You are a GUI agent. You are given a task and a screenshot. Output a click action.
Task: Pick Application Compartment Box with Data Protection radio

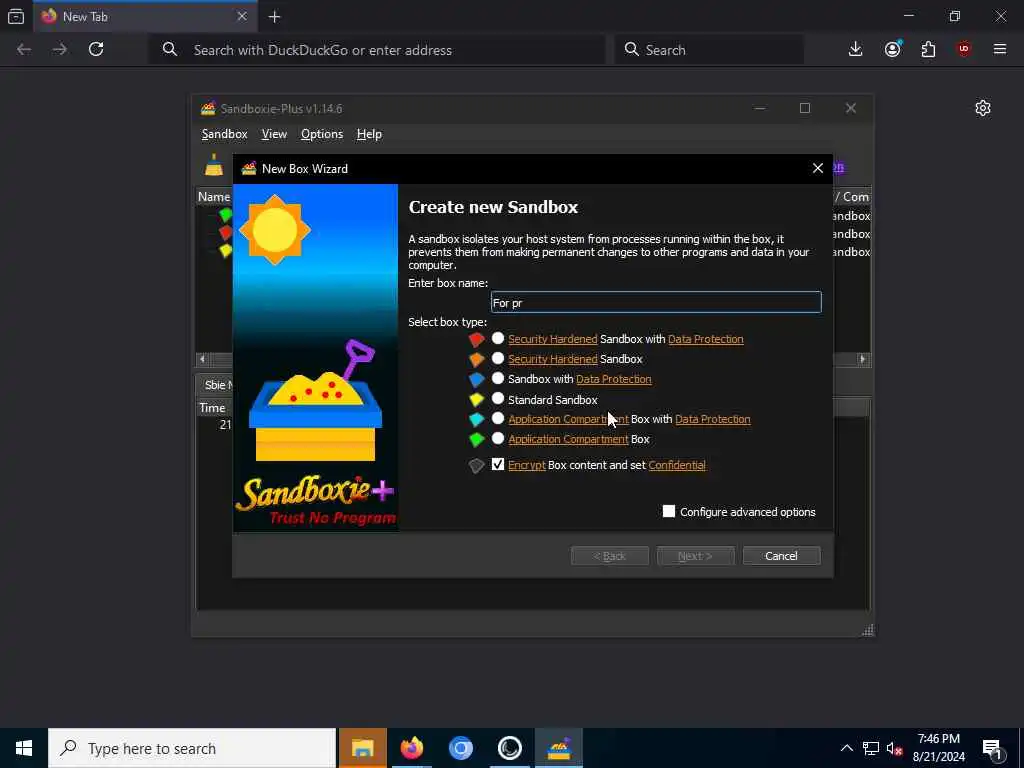[498, 418]
